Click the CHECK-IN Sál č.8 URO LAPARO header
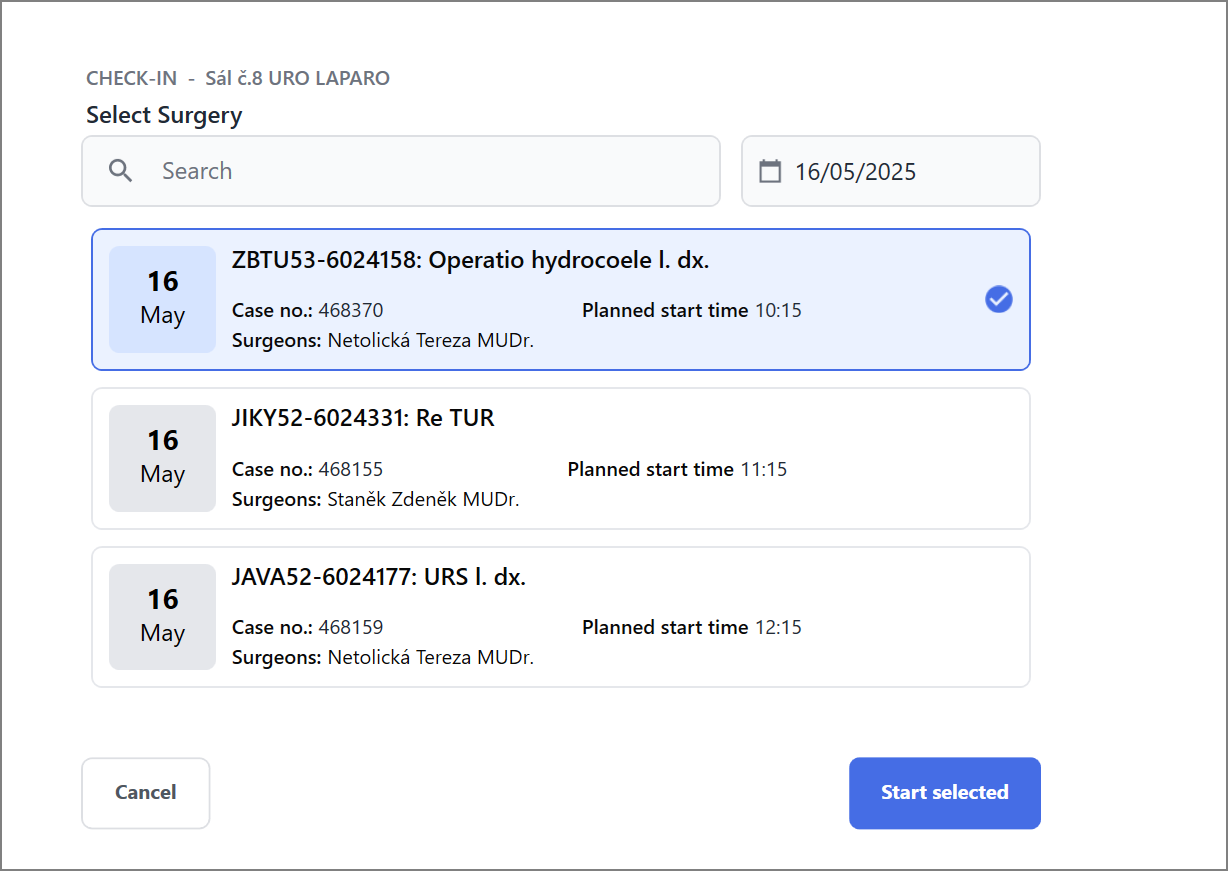The width and height of the screenshot is (1228, 871). (238, 78)
